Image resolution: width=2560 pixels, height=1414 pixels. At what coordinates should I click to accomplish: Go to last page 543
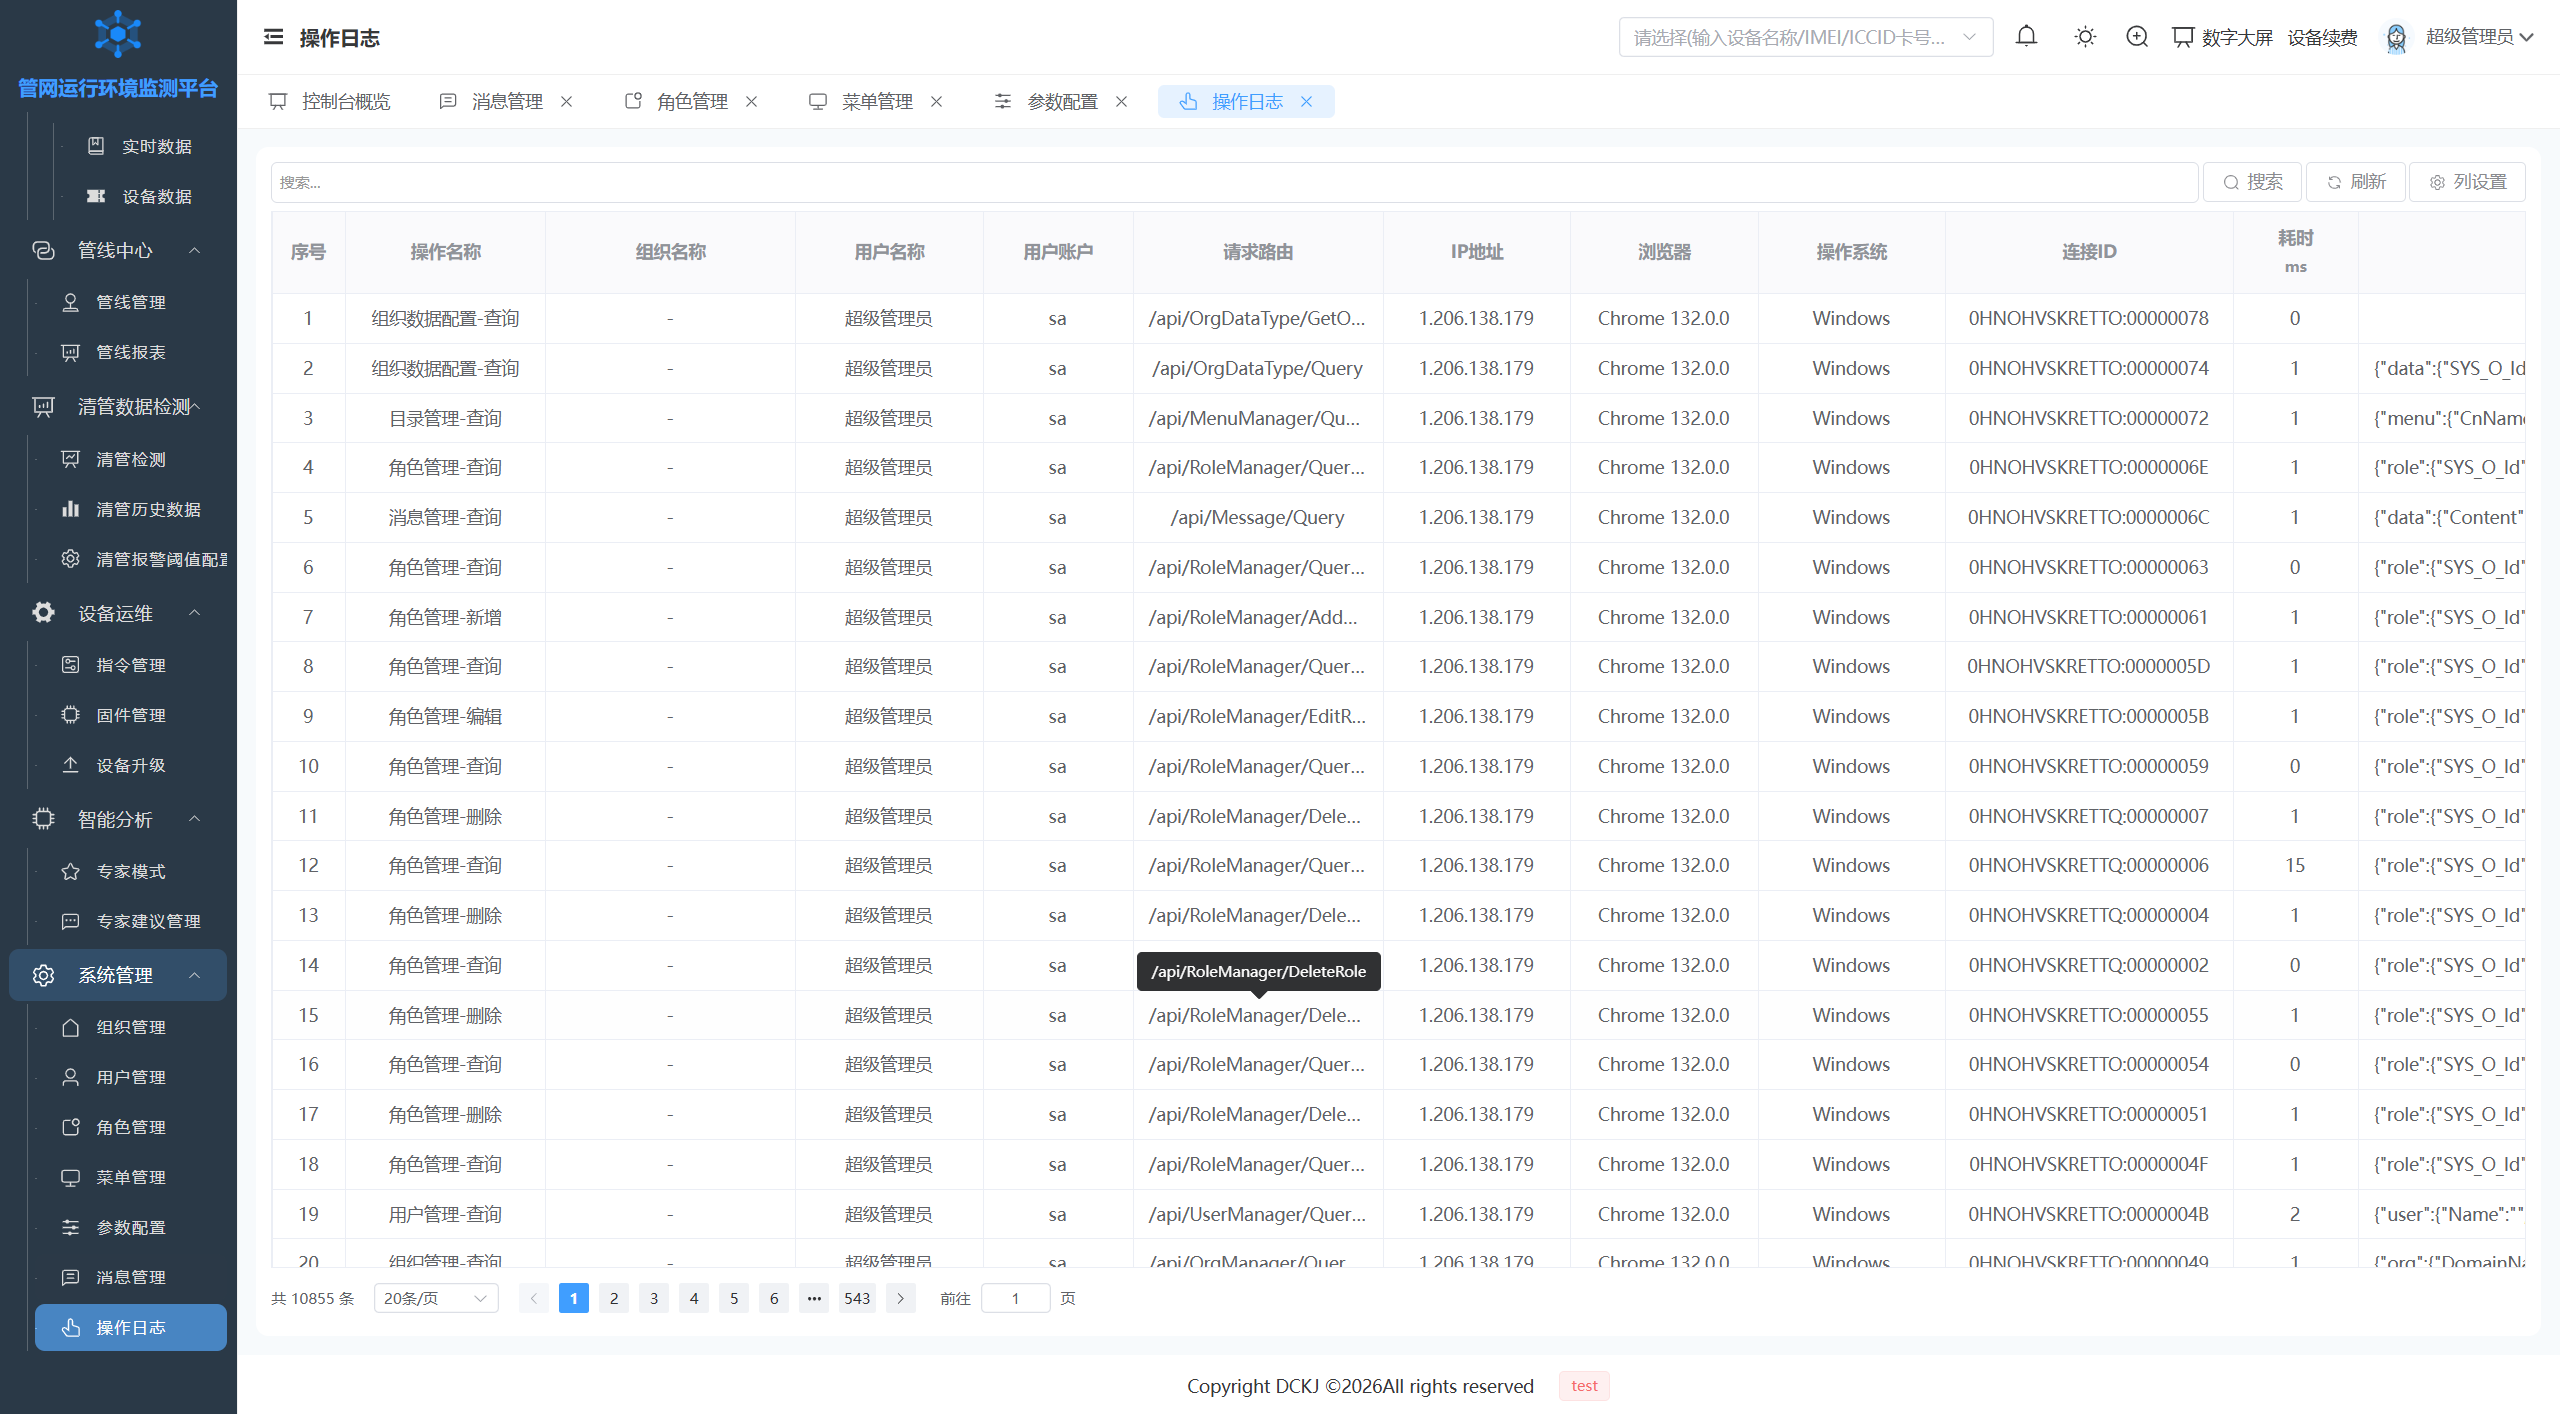857,1298
